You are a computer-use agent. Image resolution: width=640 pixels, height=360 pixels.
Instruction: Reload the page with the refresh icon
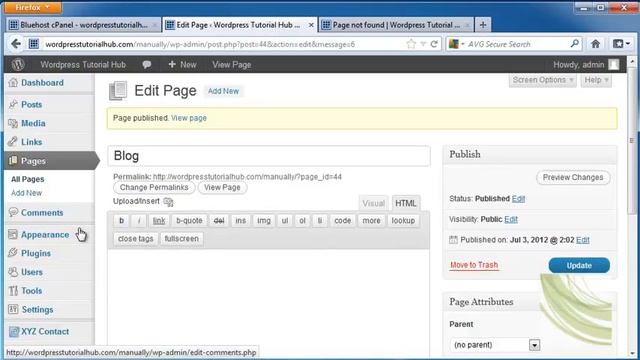point(434,44)
